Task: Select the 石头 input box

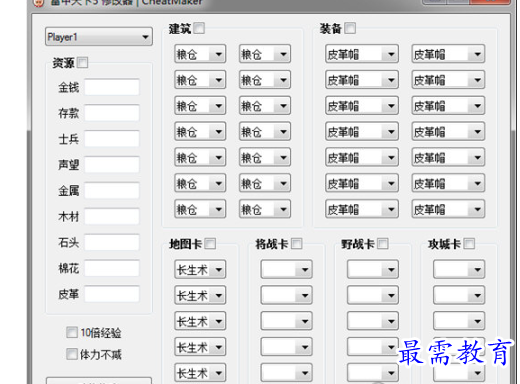Action: [112, 242]
